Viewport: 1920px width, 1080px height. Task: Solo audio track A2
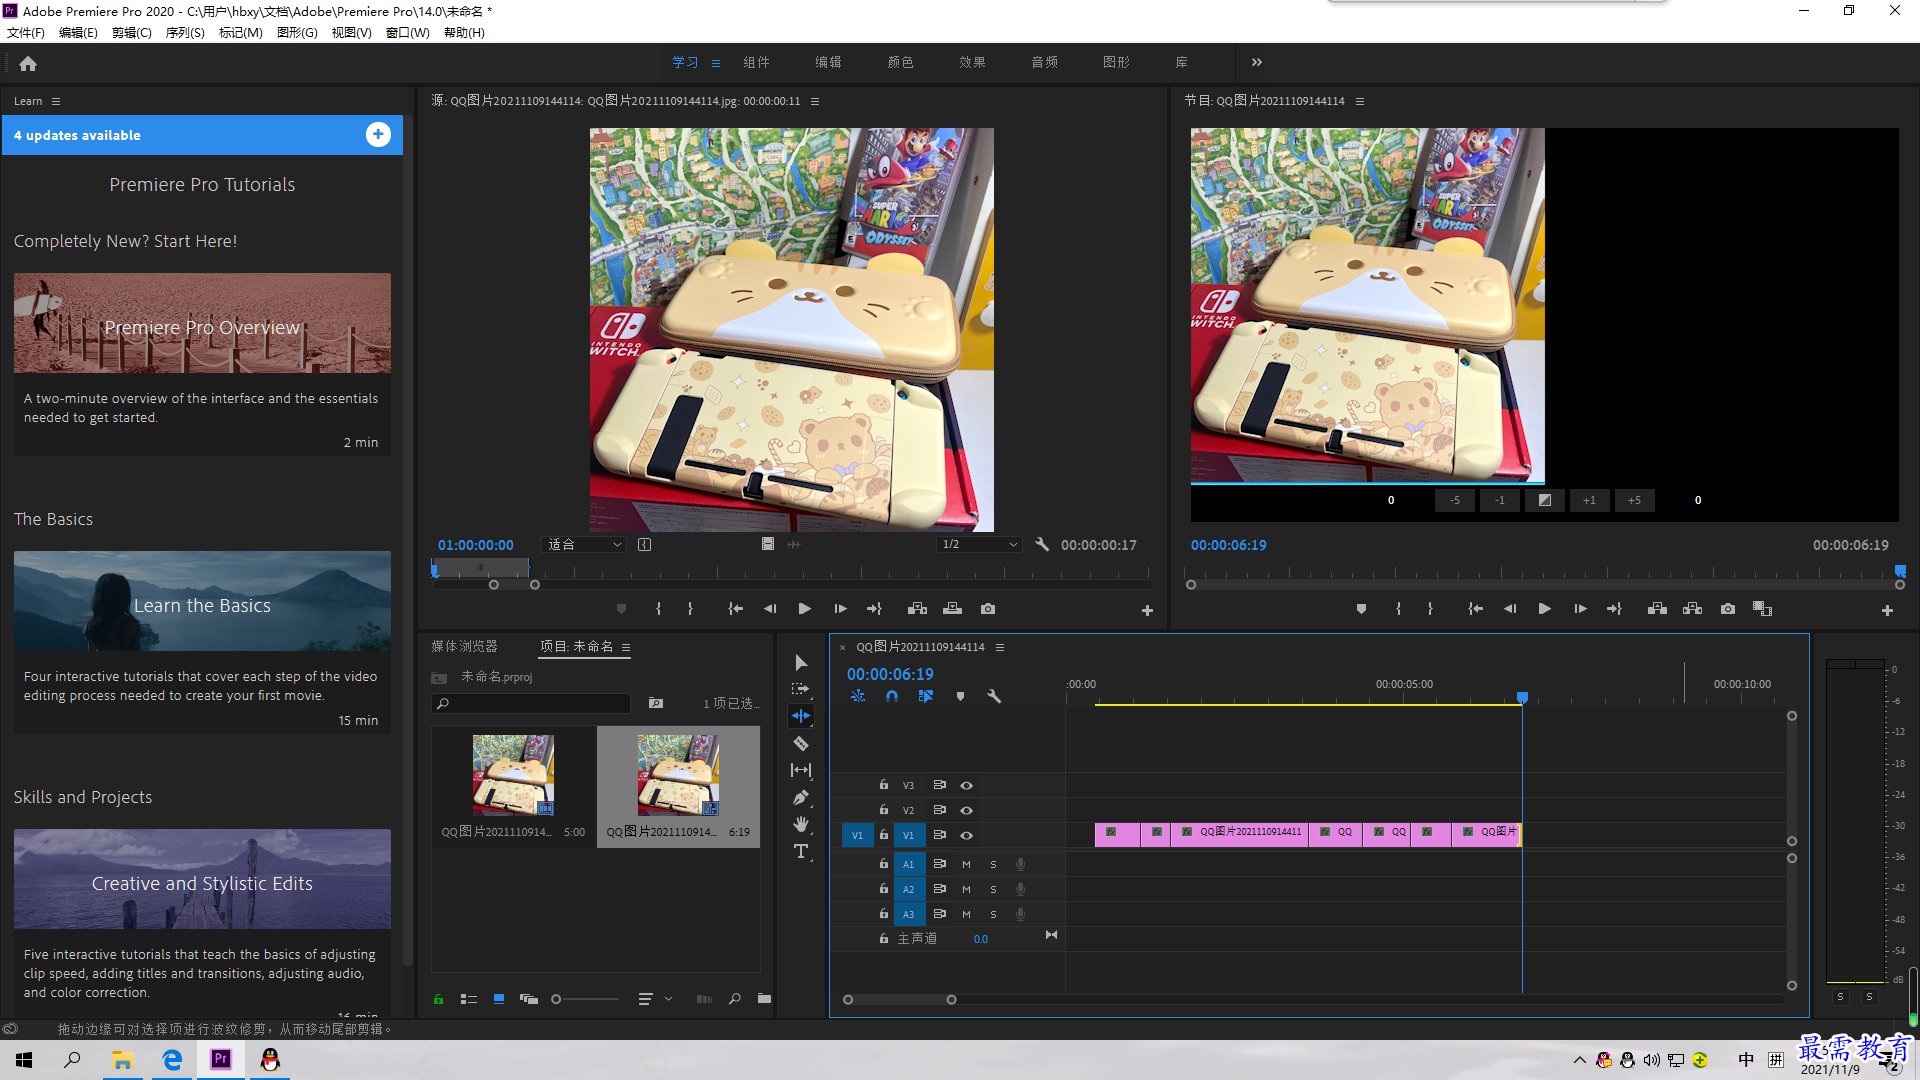(993, 889)
